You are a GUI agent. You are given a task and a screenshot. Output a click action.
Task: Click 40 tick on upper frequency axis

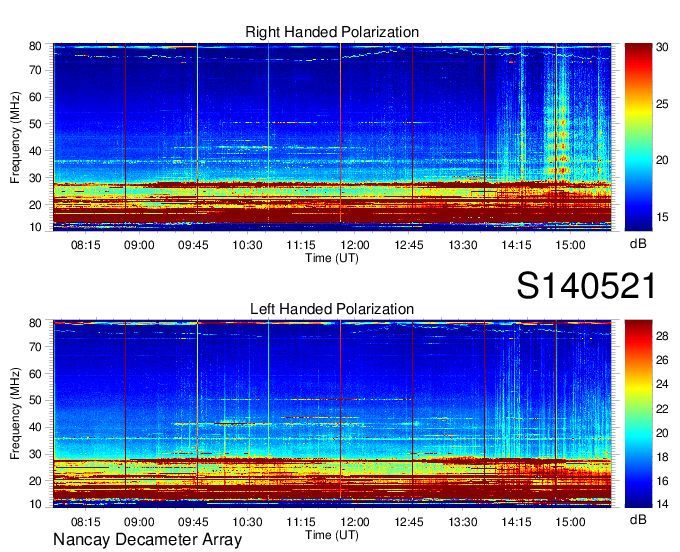[x=35, y=151]
